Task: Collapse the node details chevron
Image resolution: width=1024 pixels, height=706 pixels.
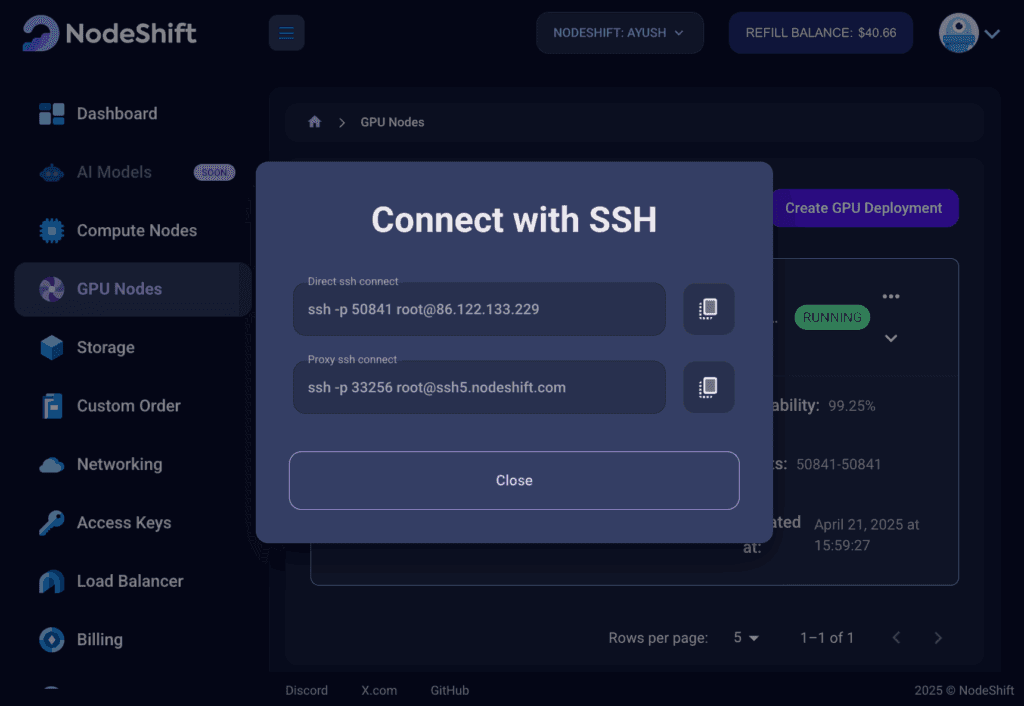Action: coord(891,338)
